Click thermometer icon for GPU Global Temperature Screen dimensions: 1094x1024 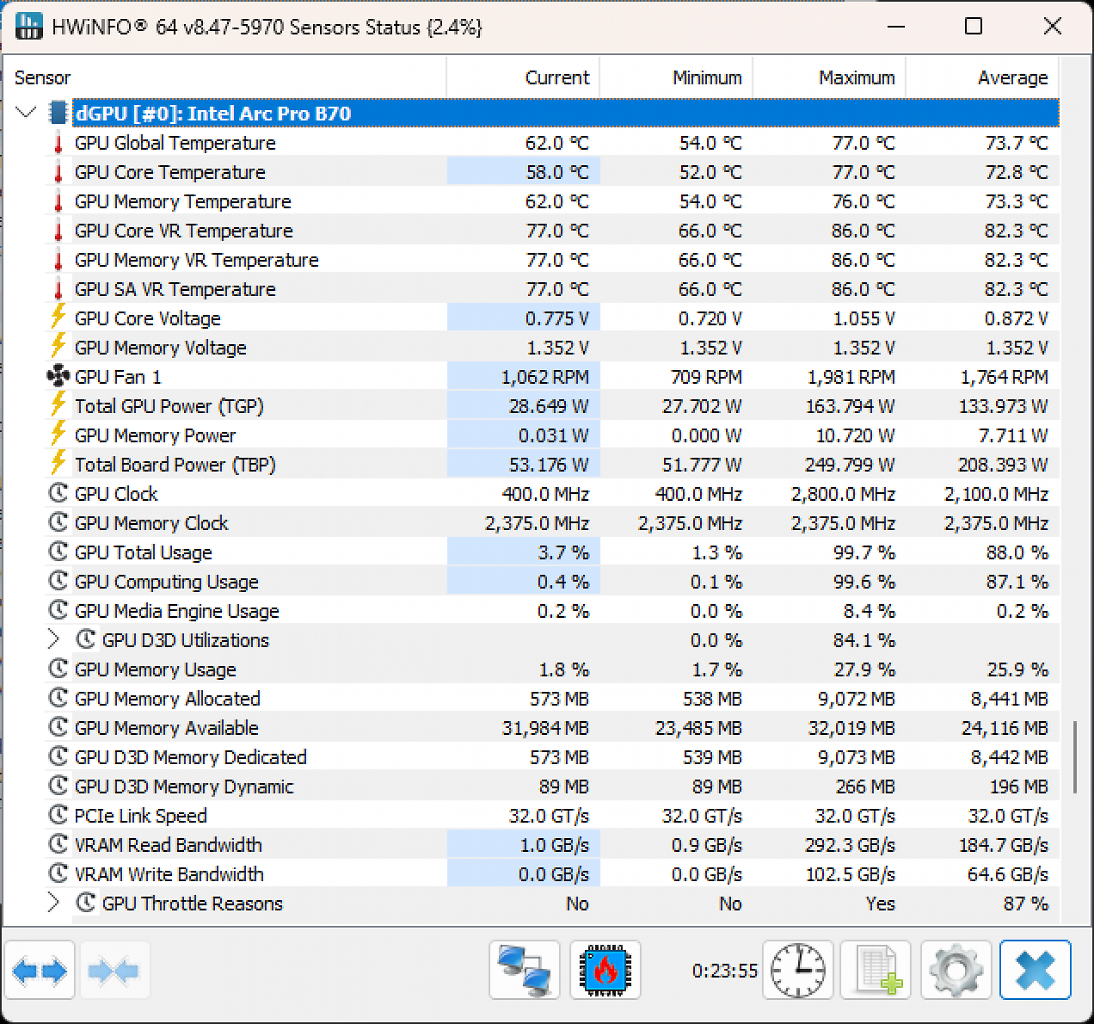click(58, 143)
